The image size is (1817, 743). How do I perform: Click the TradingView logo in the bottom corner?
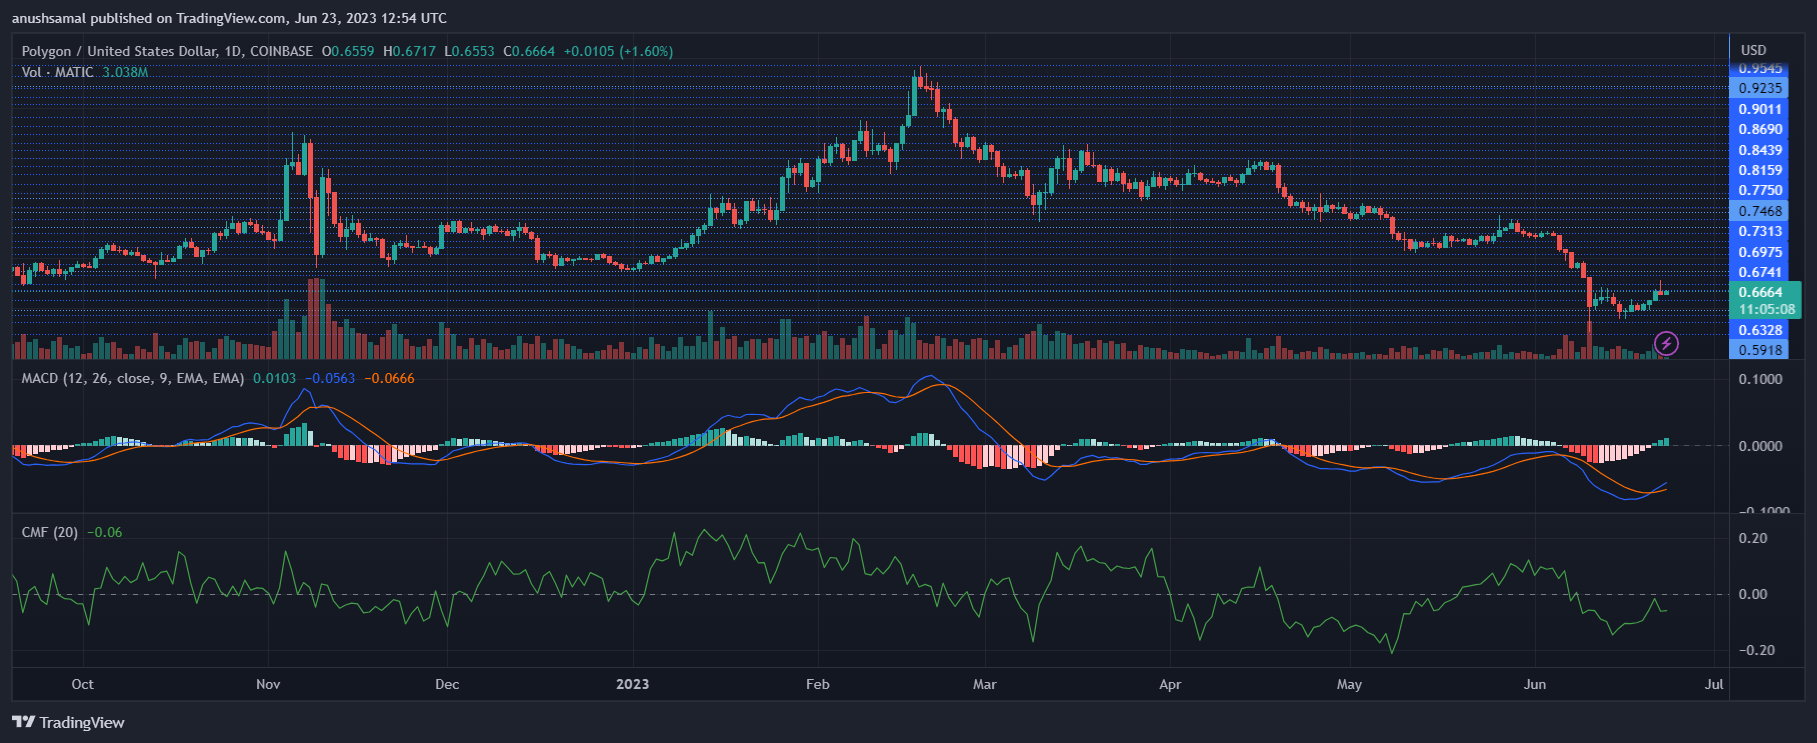(x=68, y=722)
